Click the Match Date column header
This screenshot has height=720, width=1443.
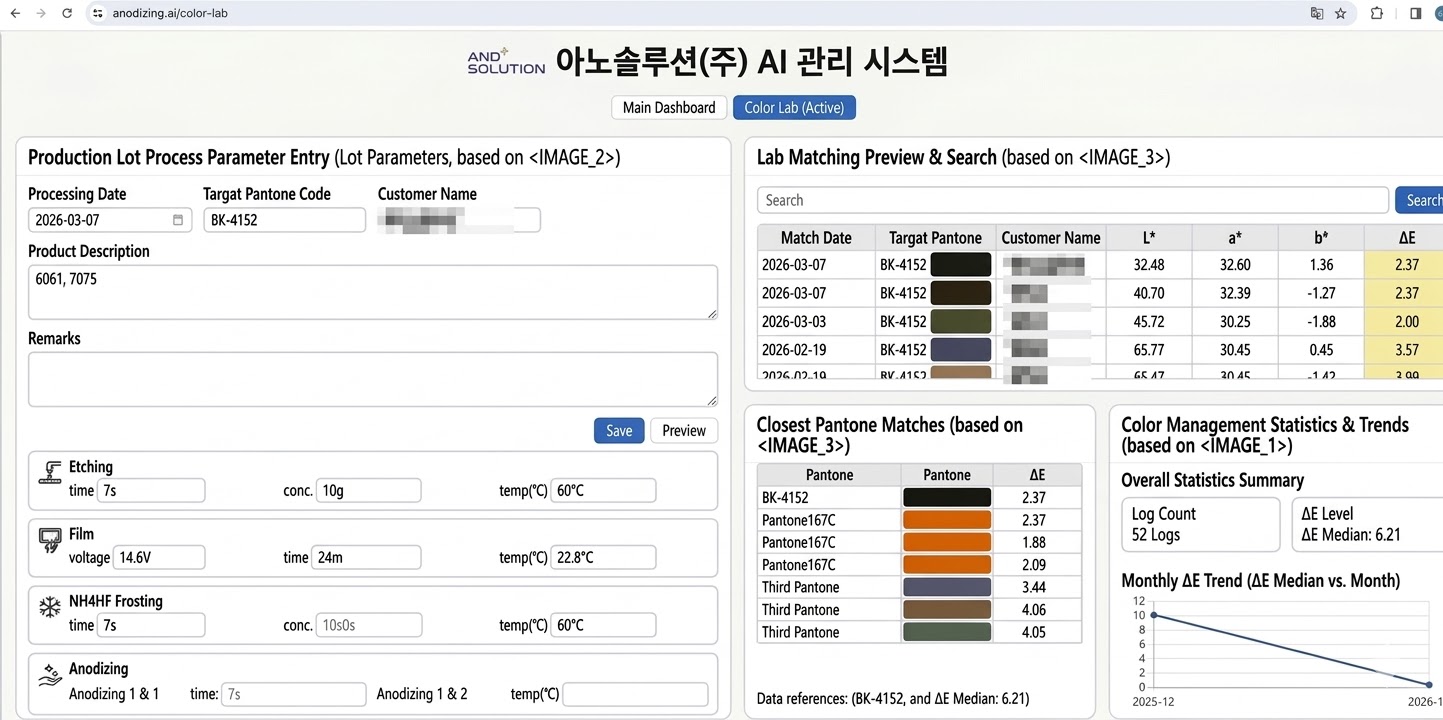(816, 238)
